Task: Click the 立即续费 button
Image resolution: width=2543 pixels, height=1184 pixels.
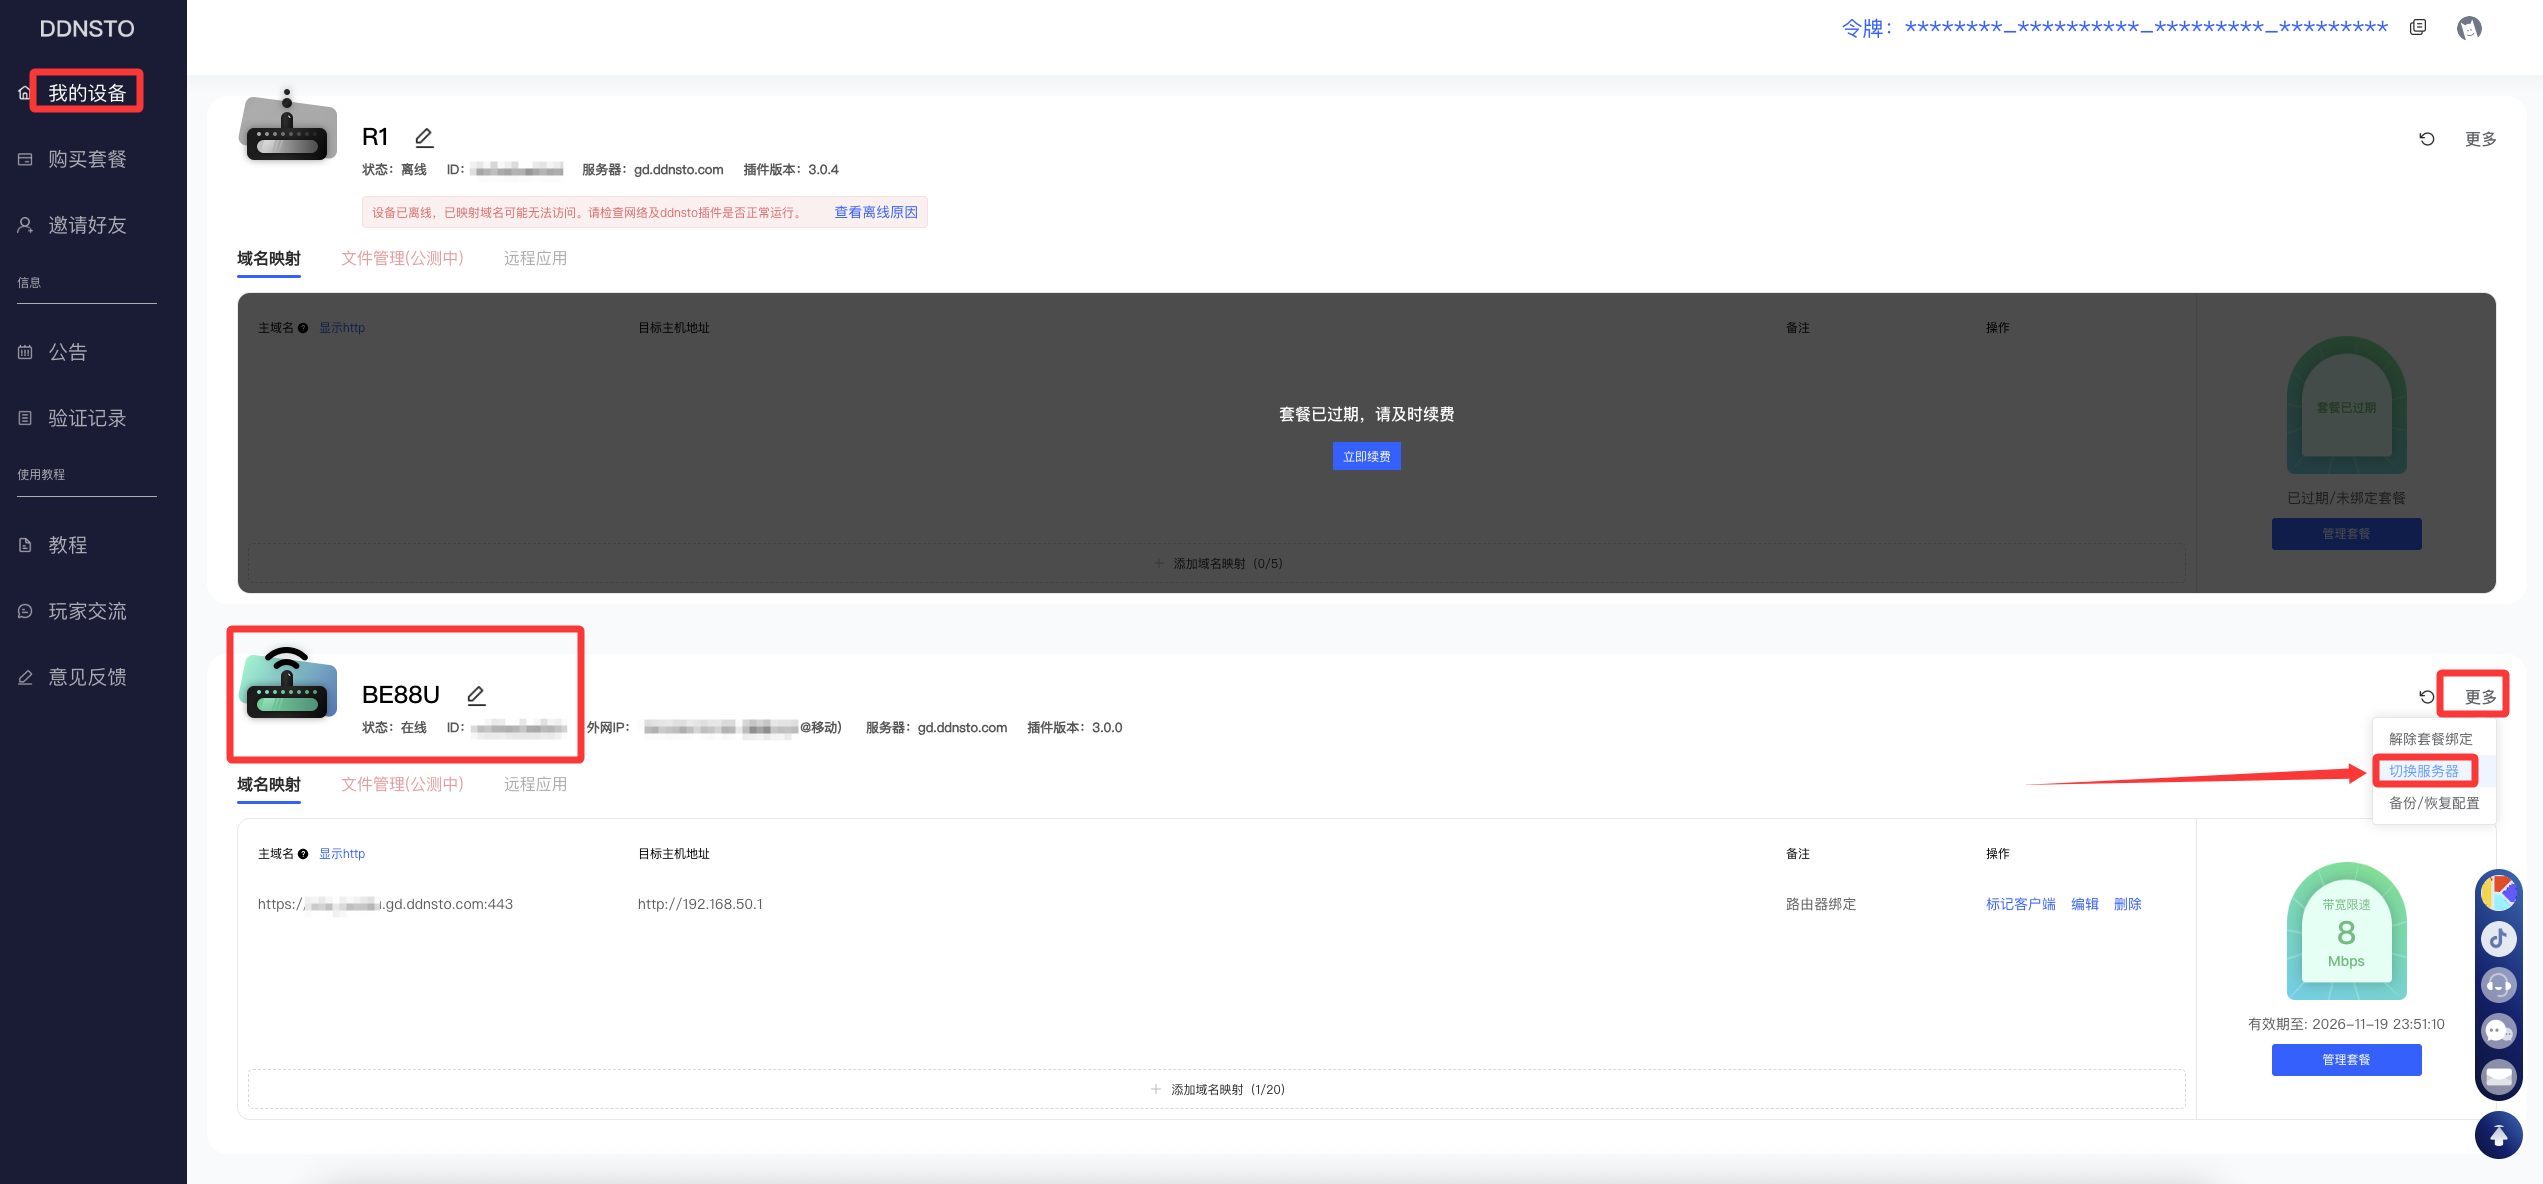Action: pyautogui.click(x=1366, y=456)
